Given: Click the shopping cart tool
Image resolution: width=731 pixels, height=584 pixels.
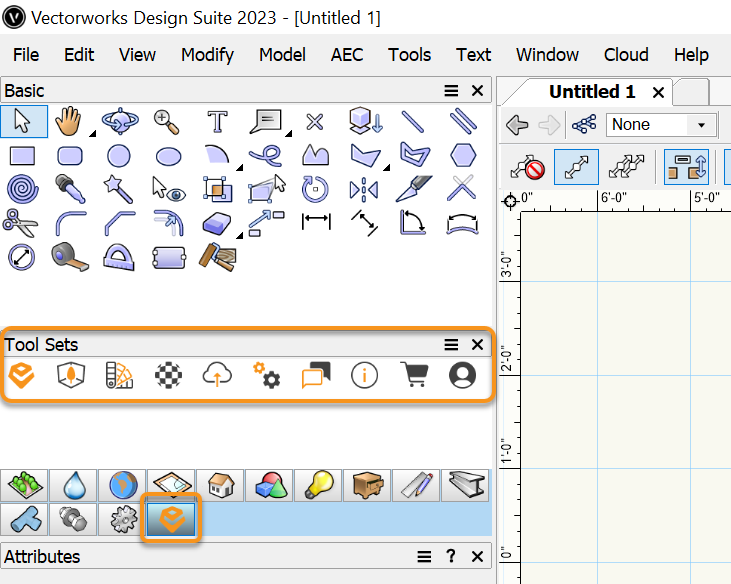Looking at the screenshot, I should 414,375.
